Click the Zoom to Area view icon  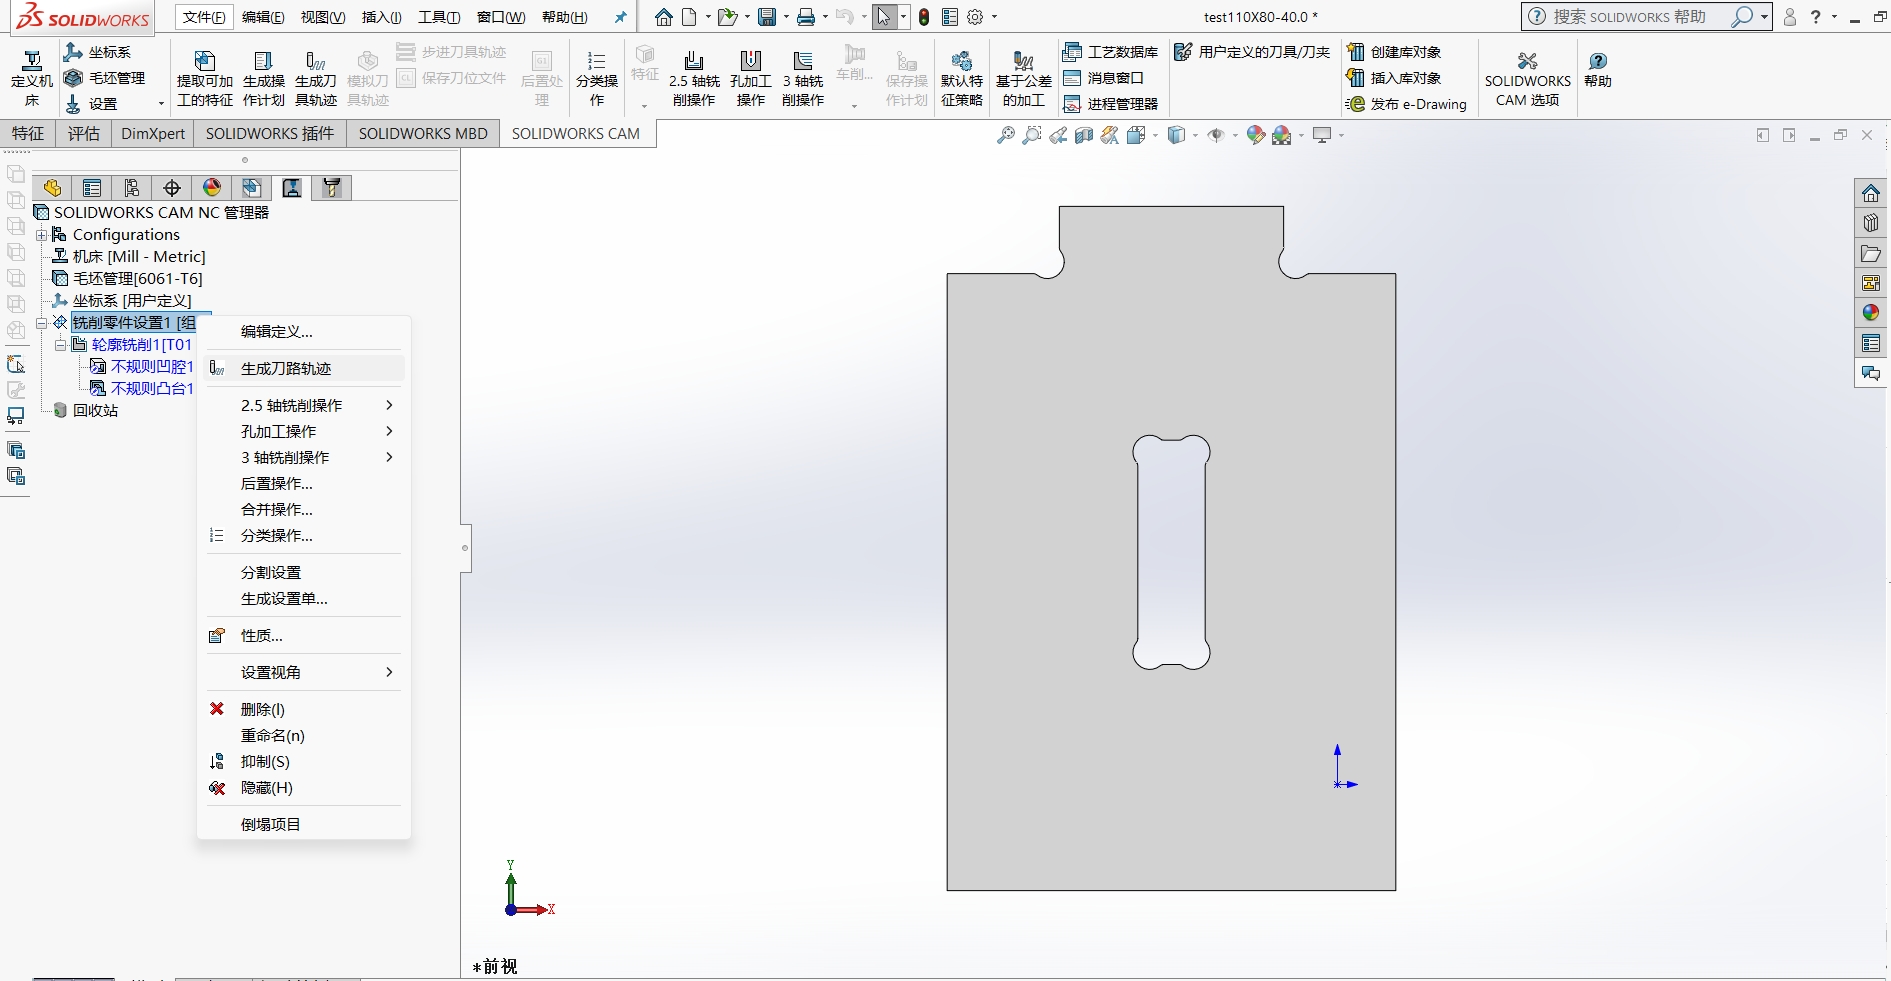(x=1032, y=135)
